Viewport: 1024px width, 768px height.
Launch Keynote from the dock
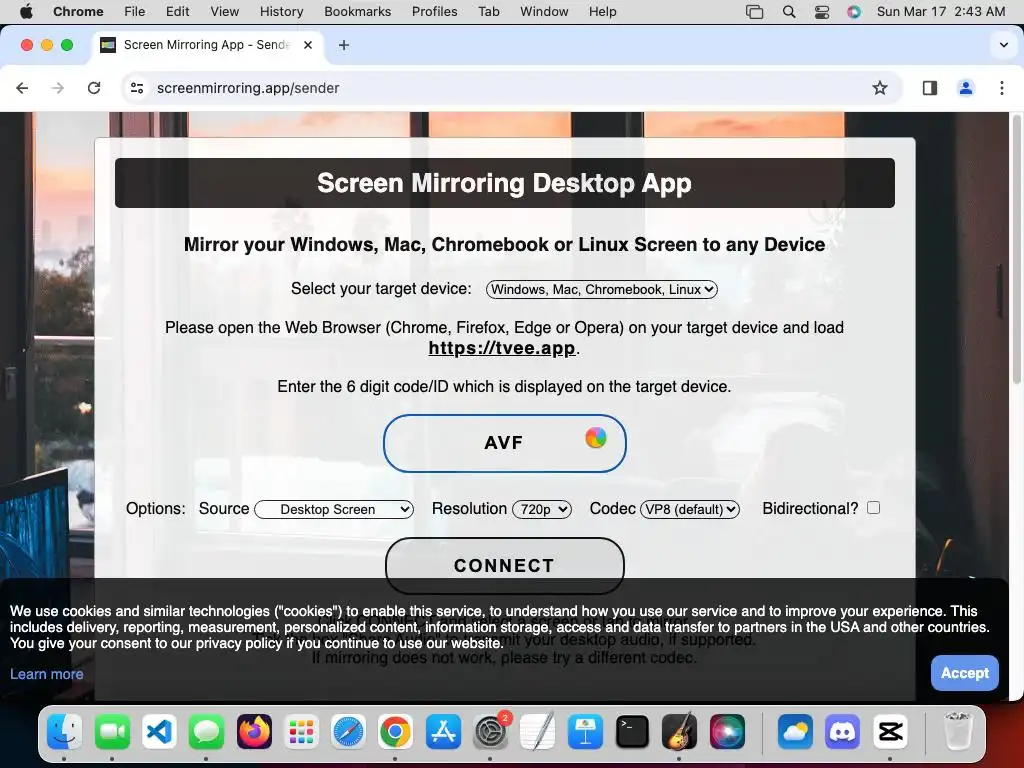pos(585,731)
